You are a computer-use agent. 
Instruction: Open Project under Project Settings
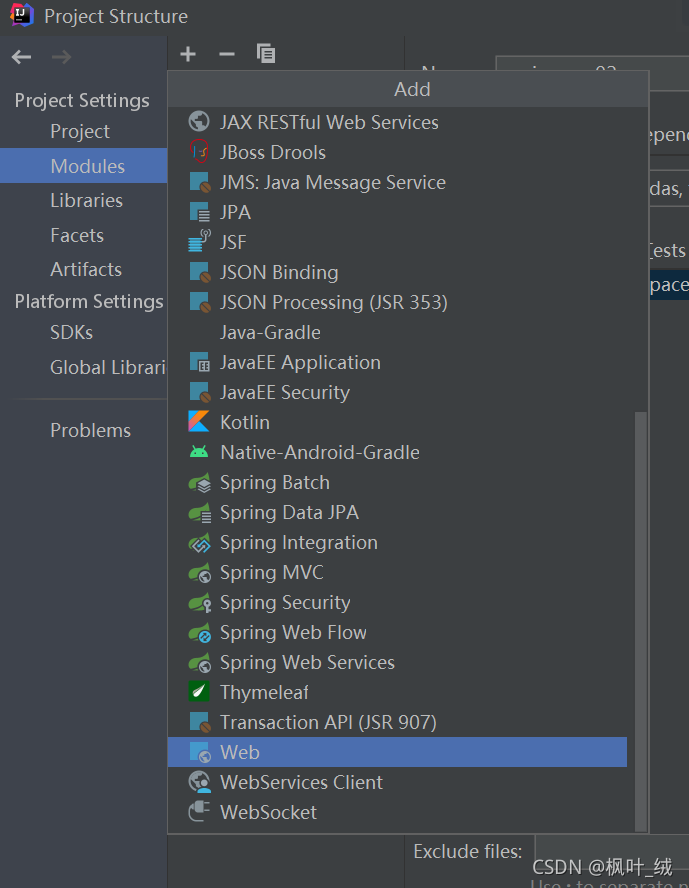point(83,131)
